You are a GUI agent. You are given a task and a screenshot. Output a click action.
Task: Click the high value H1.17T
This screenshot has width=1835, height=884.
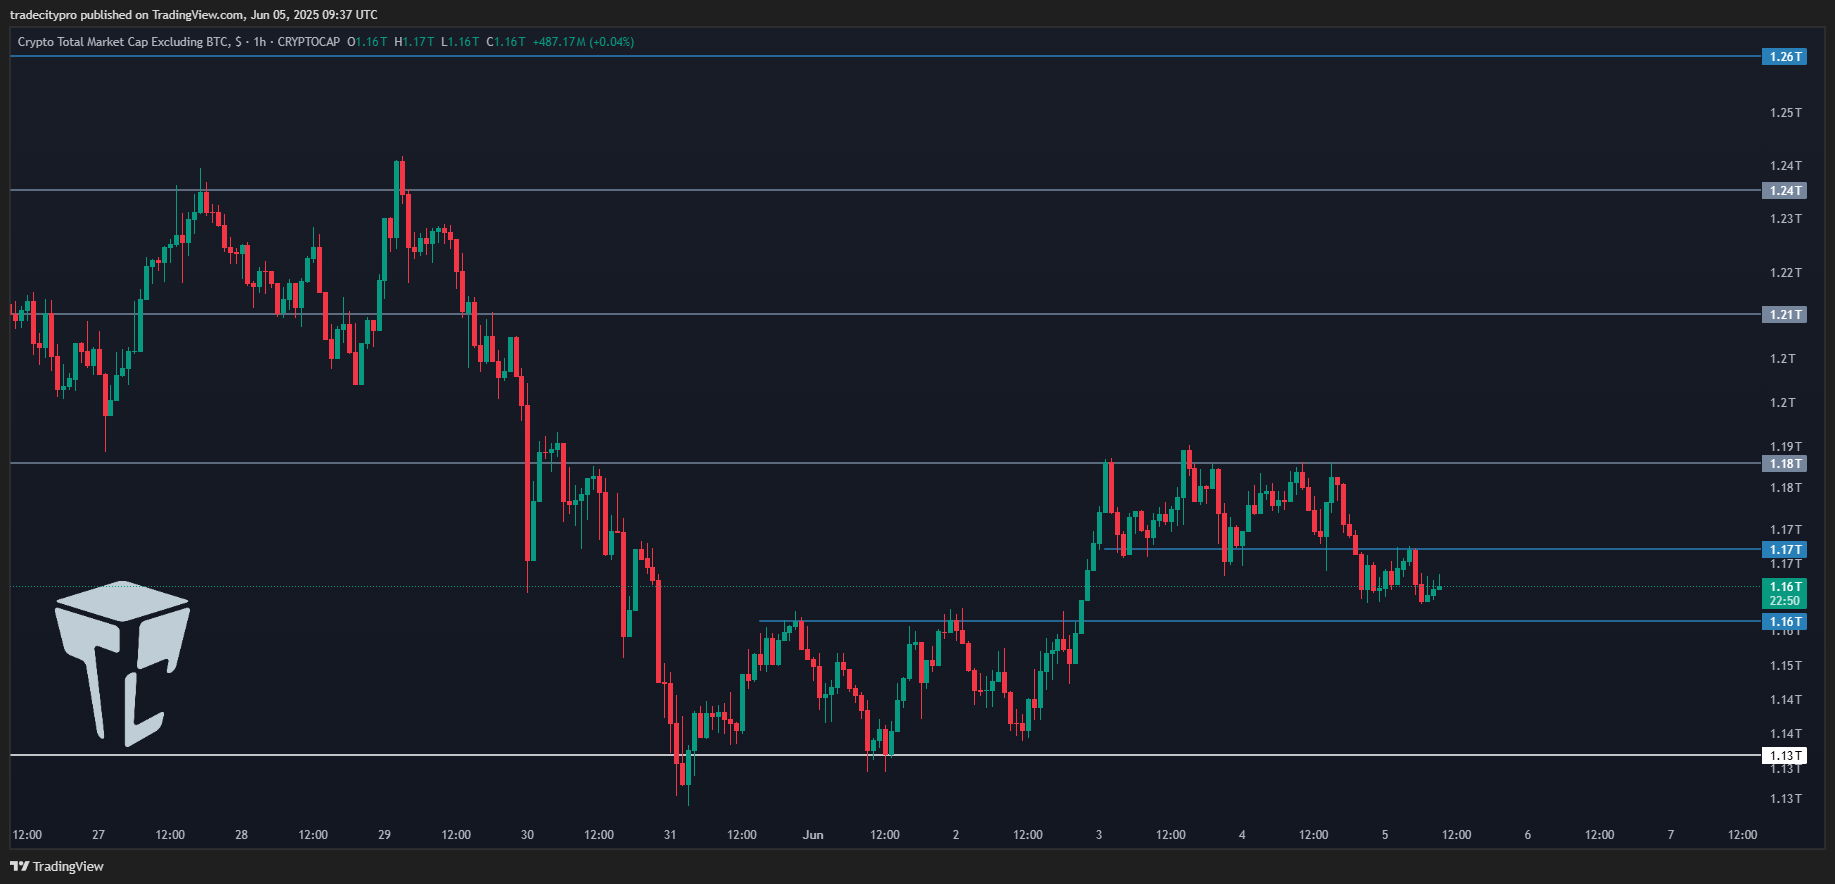[415, 42]
